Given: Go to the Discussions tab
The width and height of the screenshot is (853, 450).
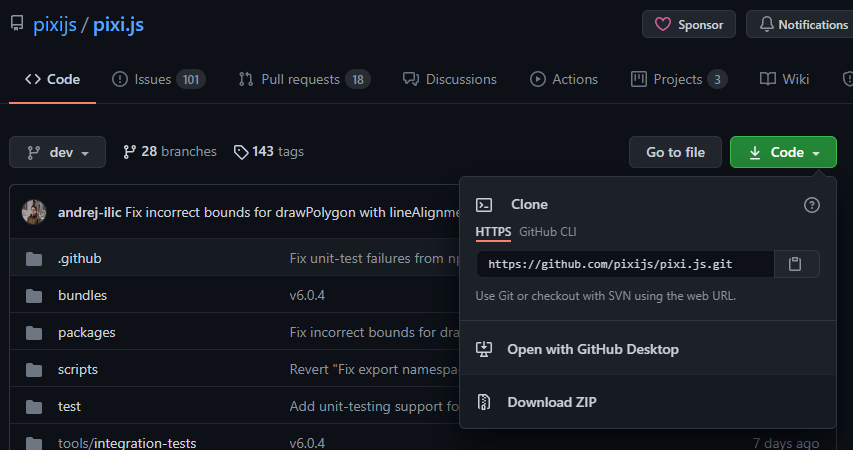Looking at the screenshot, I should click(x=449, y=79).
